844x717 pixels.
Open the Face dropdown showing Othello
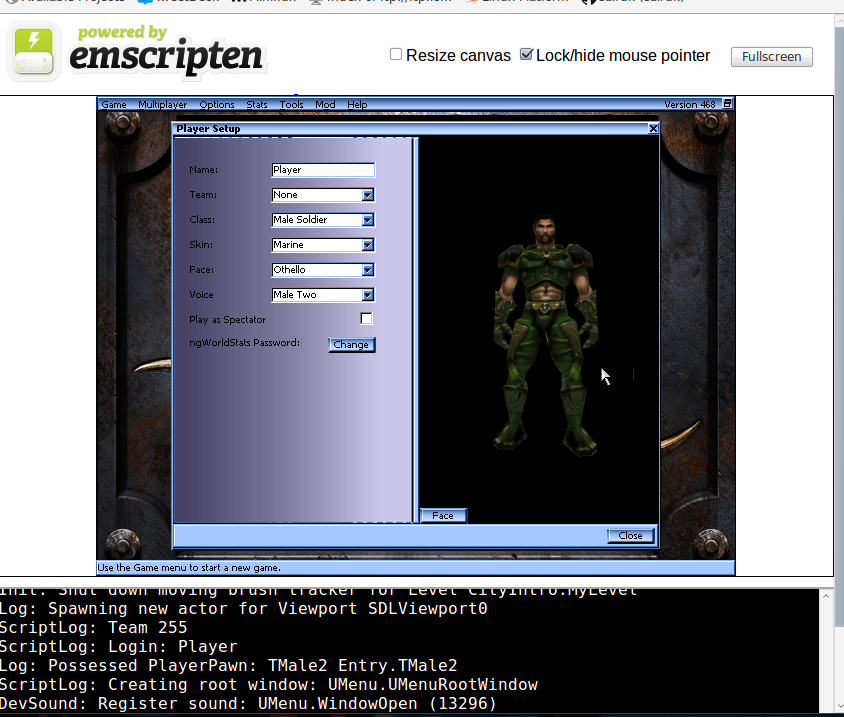tap(368, 269)
